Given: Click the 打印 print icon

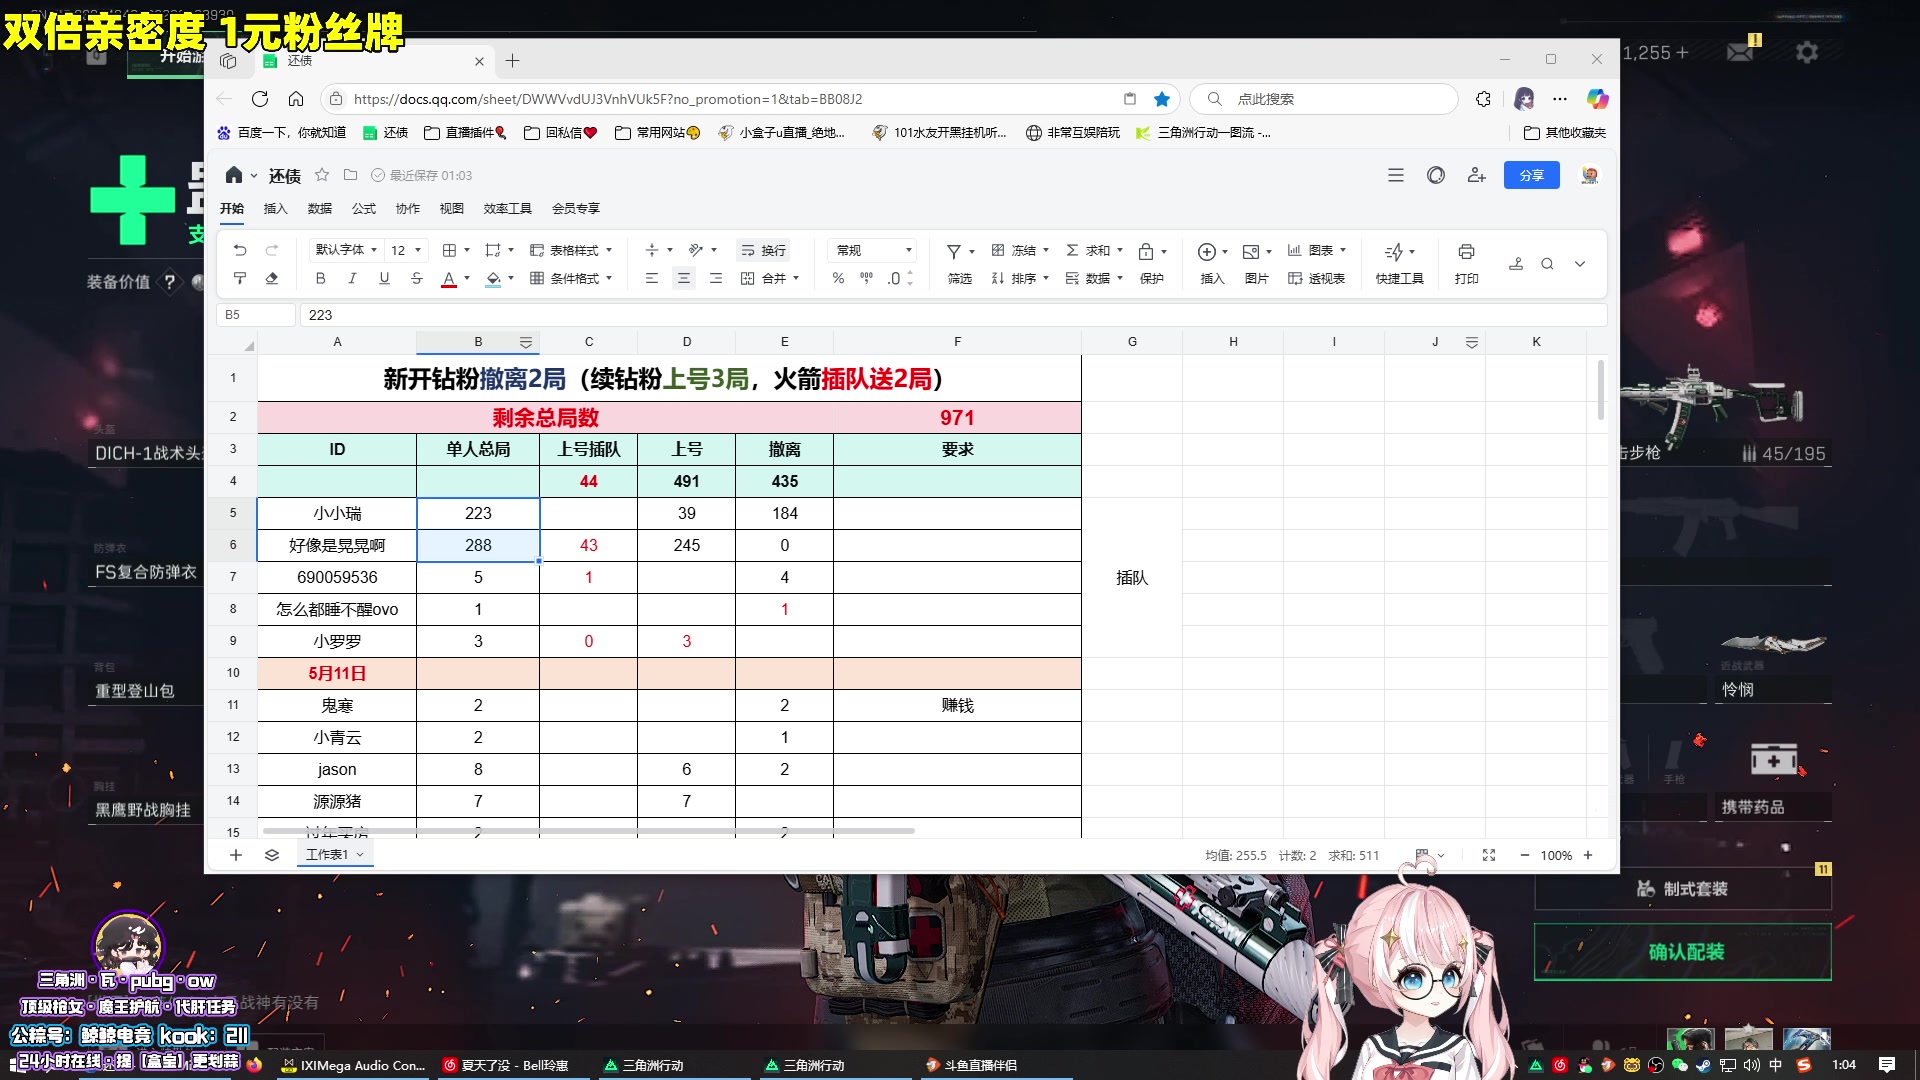Looking at the screenshot, I should pos(1466,251).
